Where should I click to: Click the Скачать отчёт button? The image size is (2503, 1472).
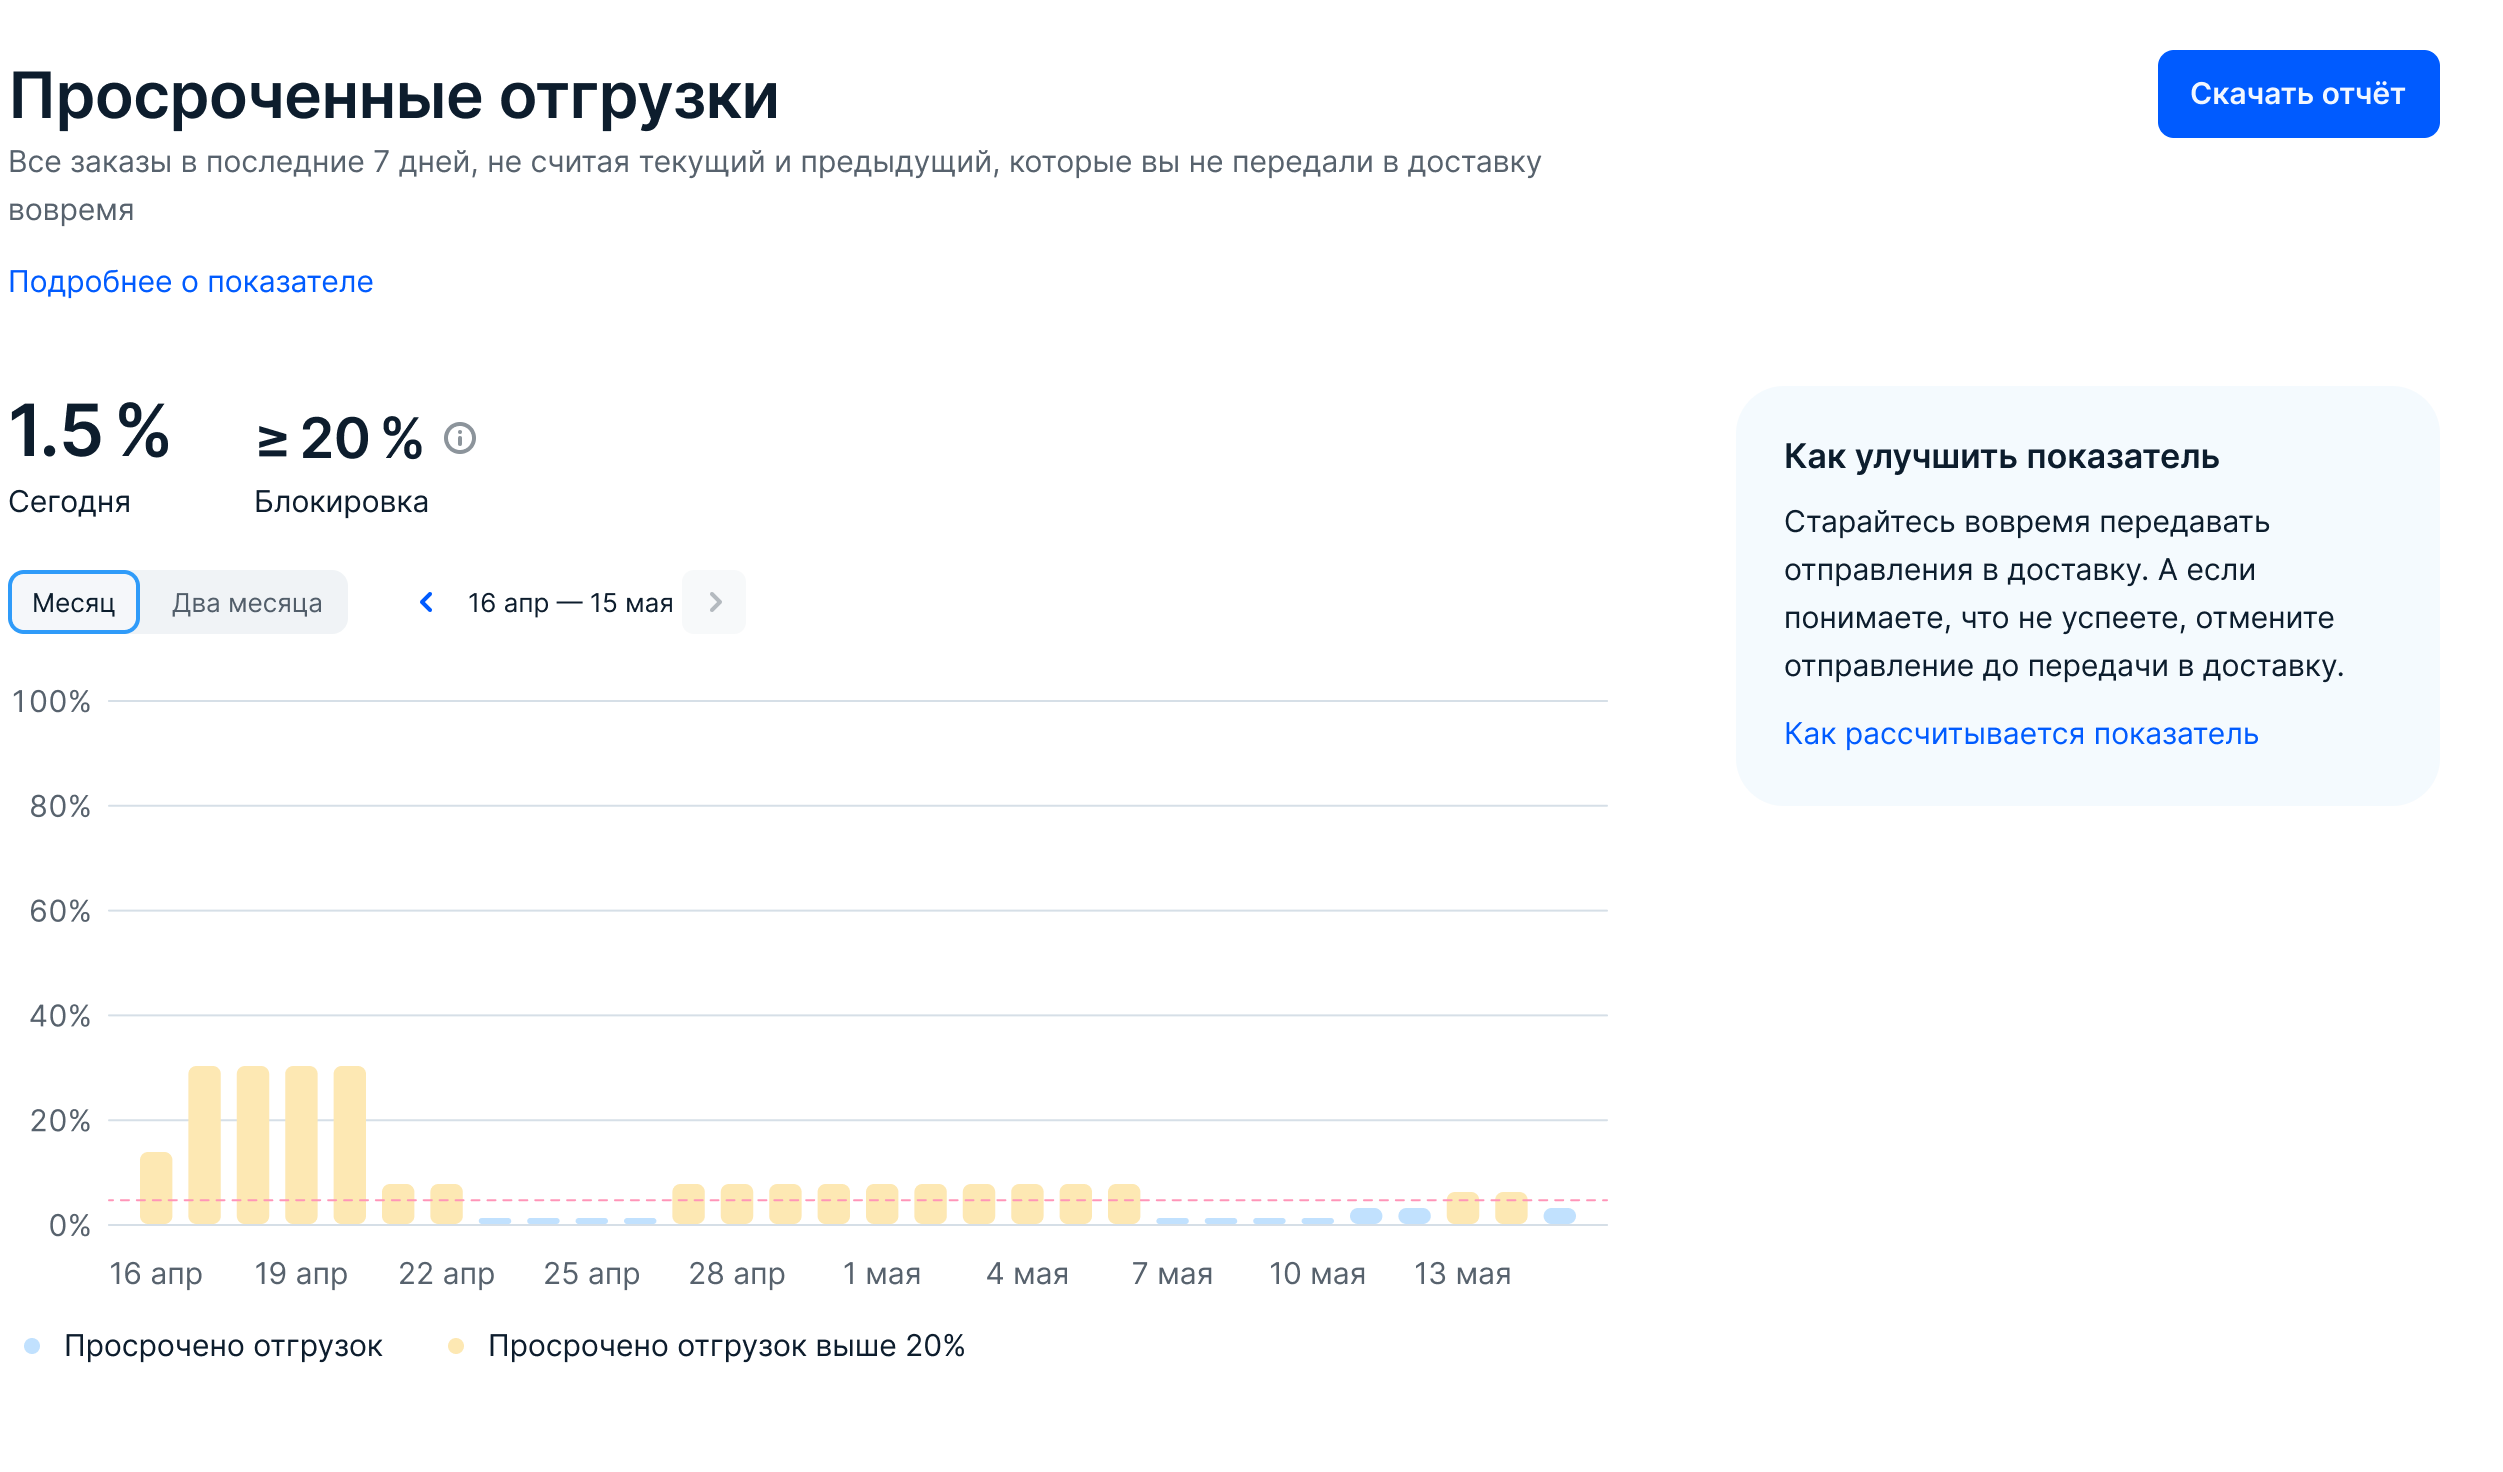(2297, 94)
